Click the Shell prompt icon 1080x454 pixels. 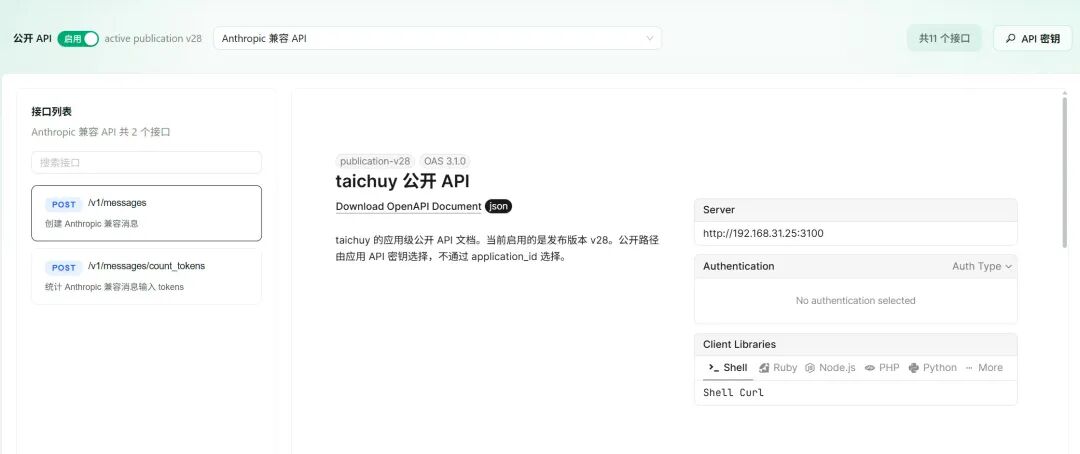[714, 368]
